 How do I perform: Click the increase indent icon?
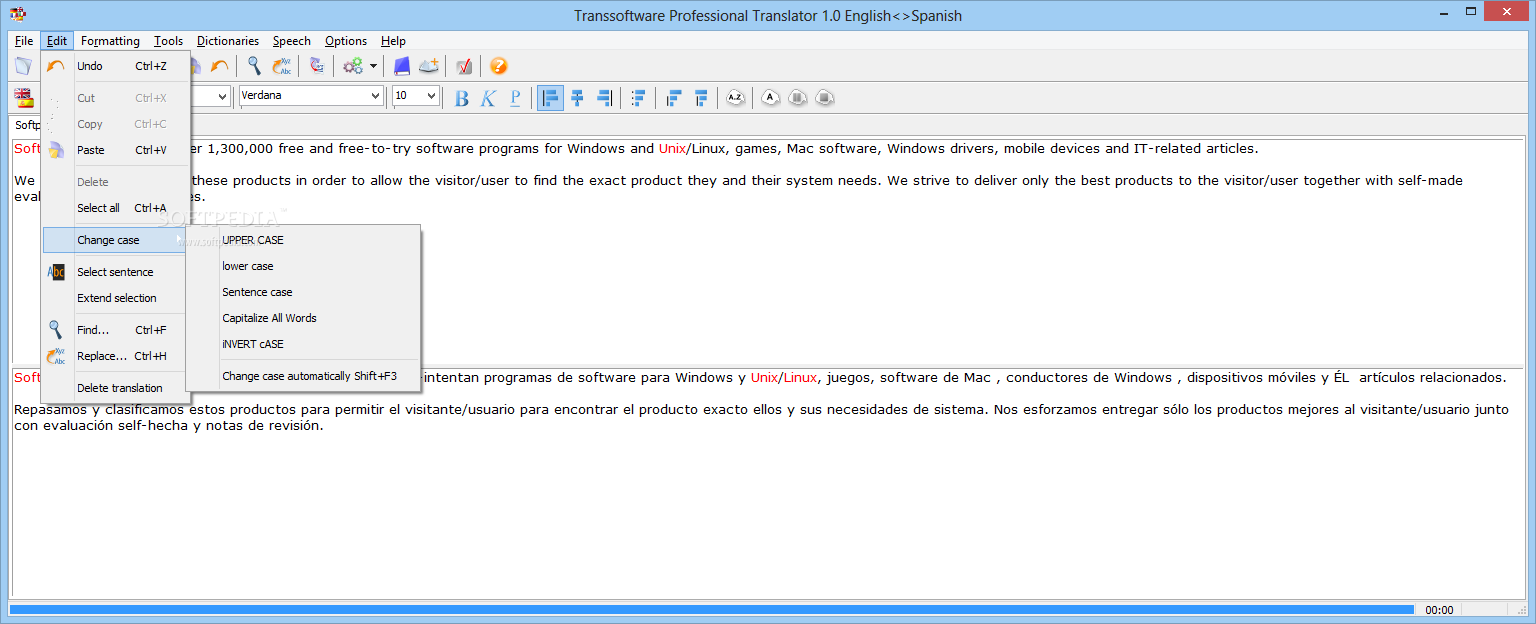(701, 98)
